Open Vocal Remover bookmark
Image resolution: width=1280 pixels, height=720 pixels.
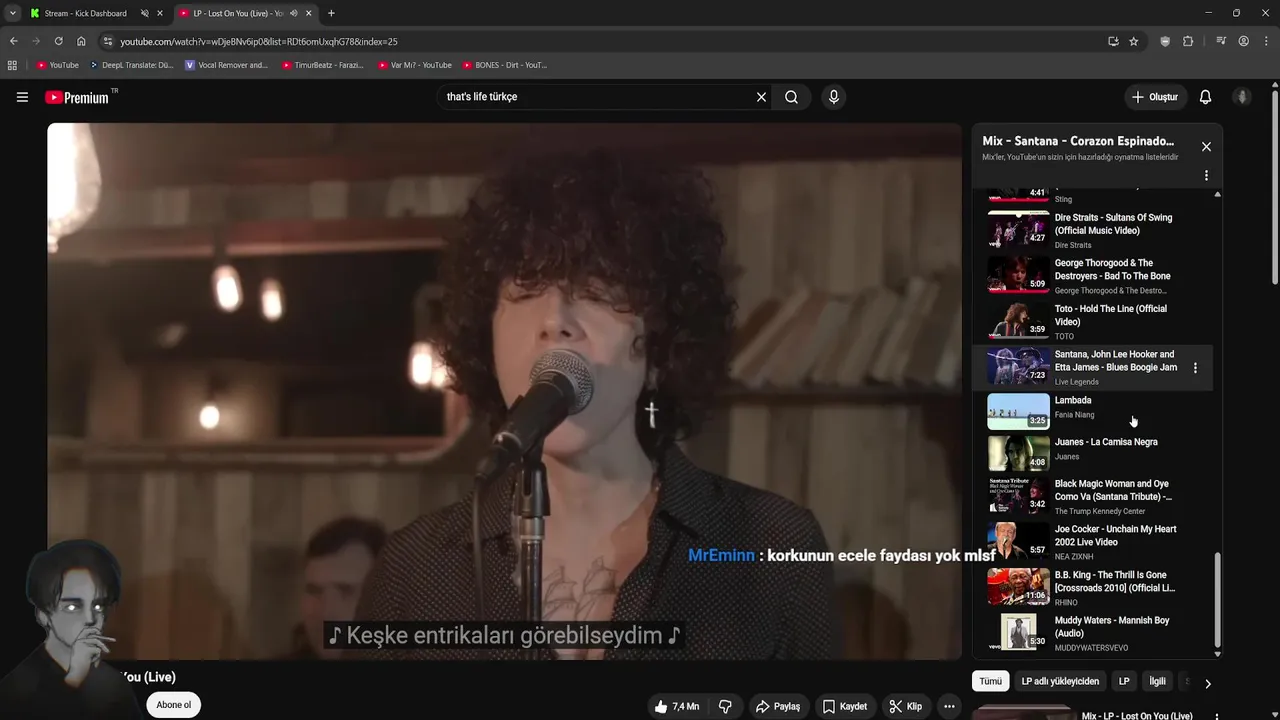pyautogui.click(x=226, y=65)
